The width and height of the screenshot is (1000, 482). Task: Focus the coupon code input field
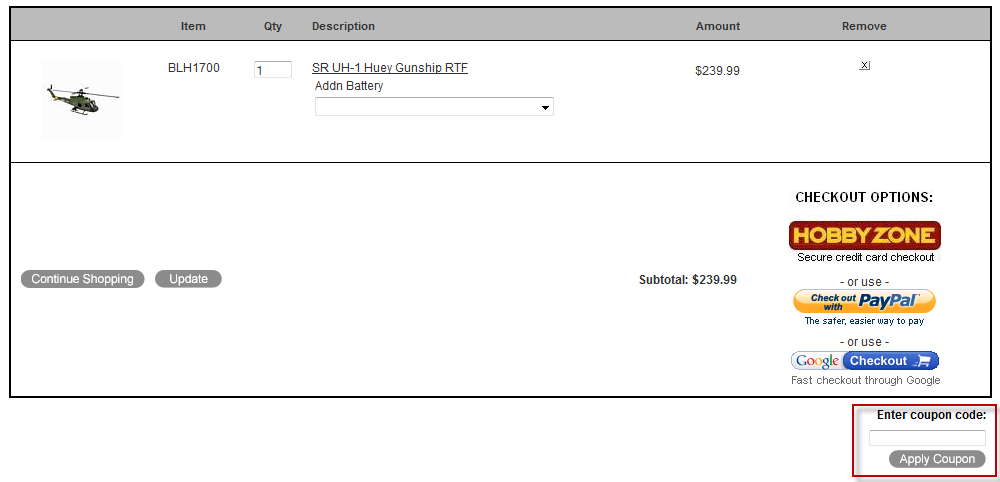coord(927,438)
